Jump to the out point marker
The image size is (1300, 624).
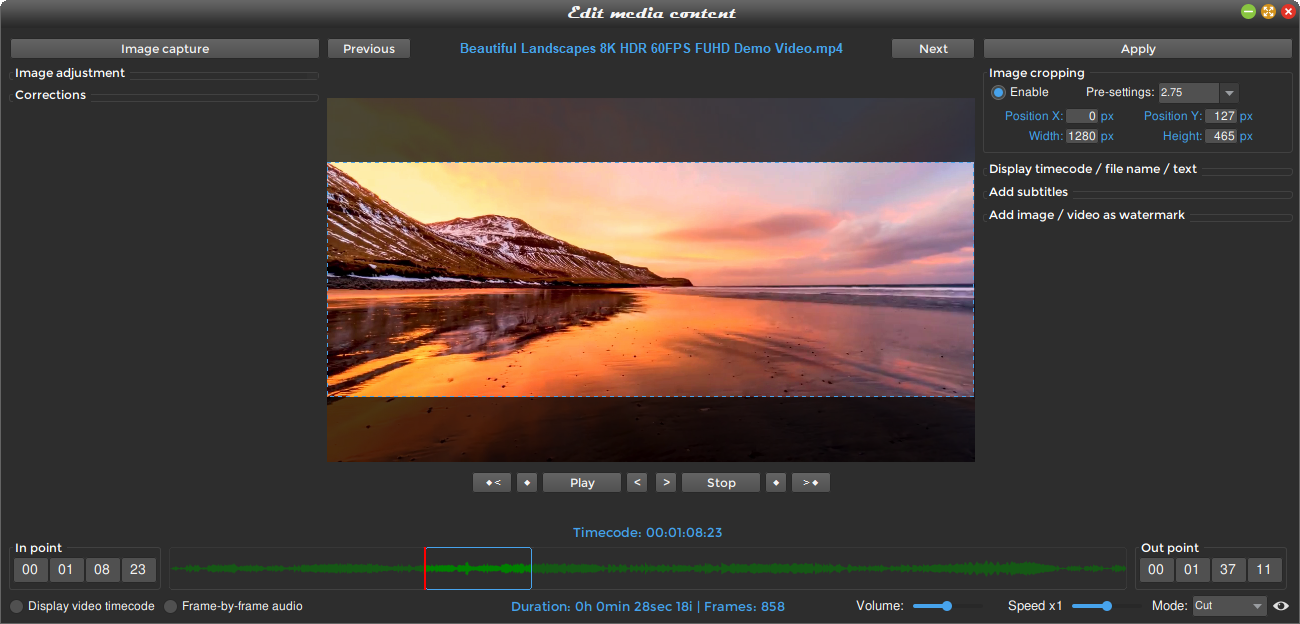coord(810,482)
